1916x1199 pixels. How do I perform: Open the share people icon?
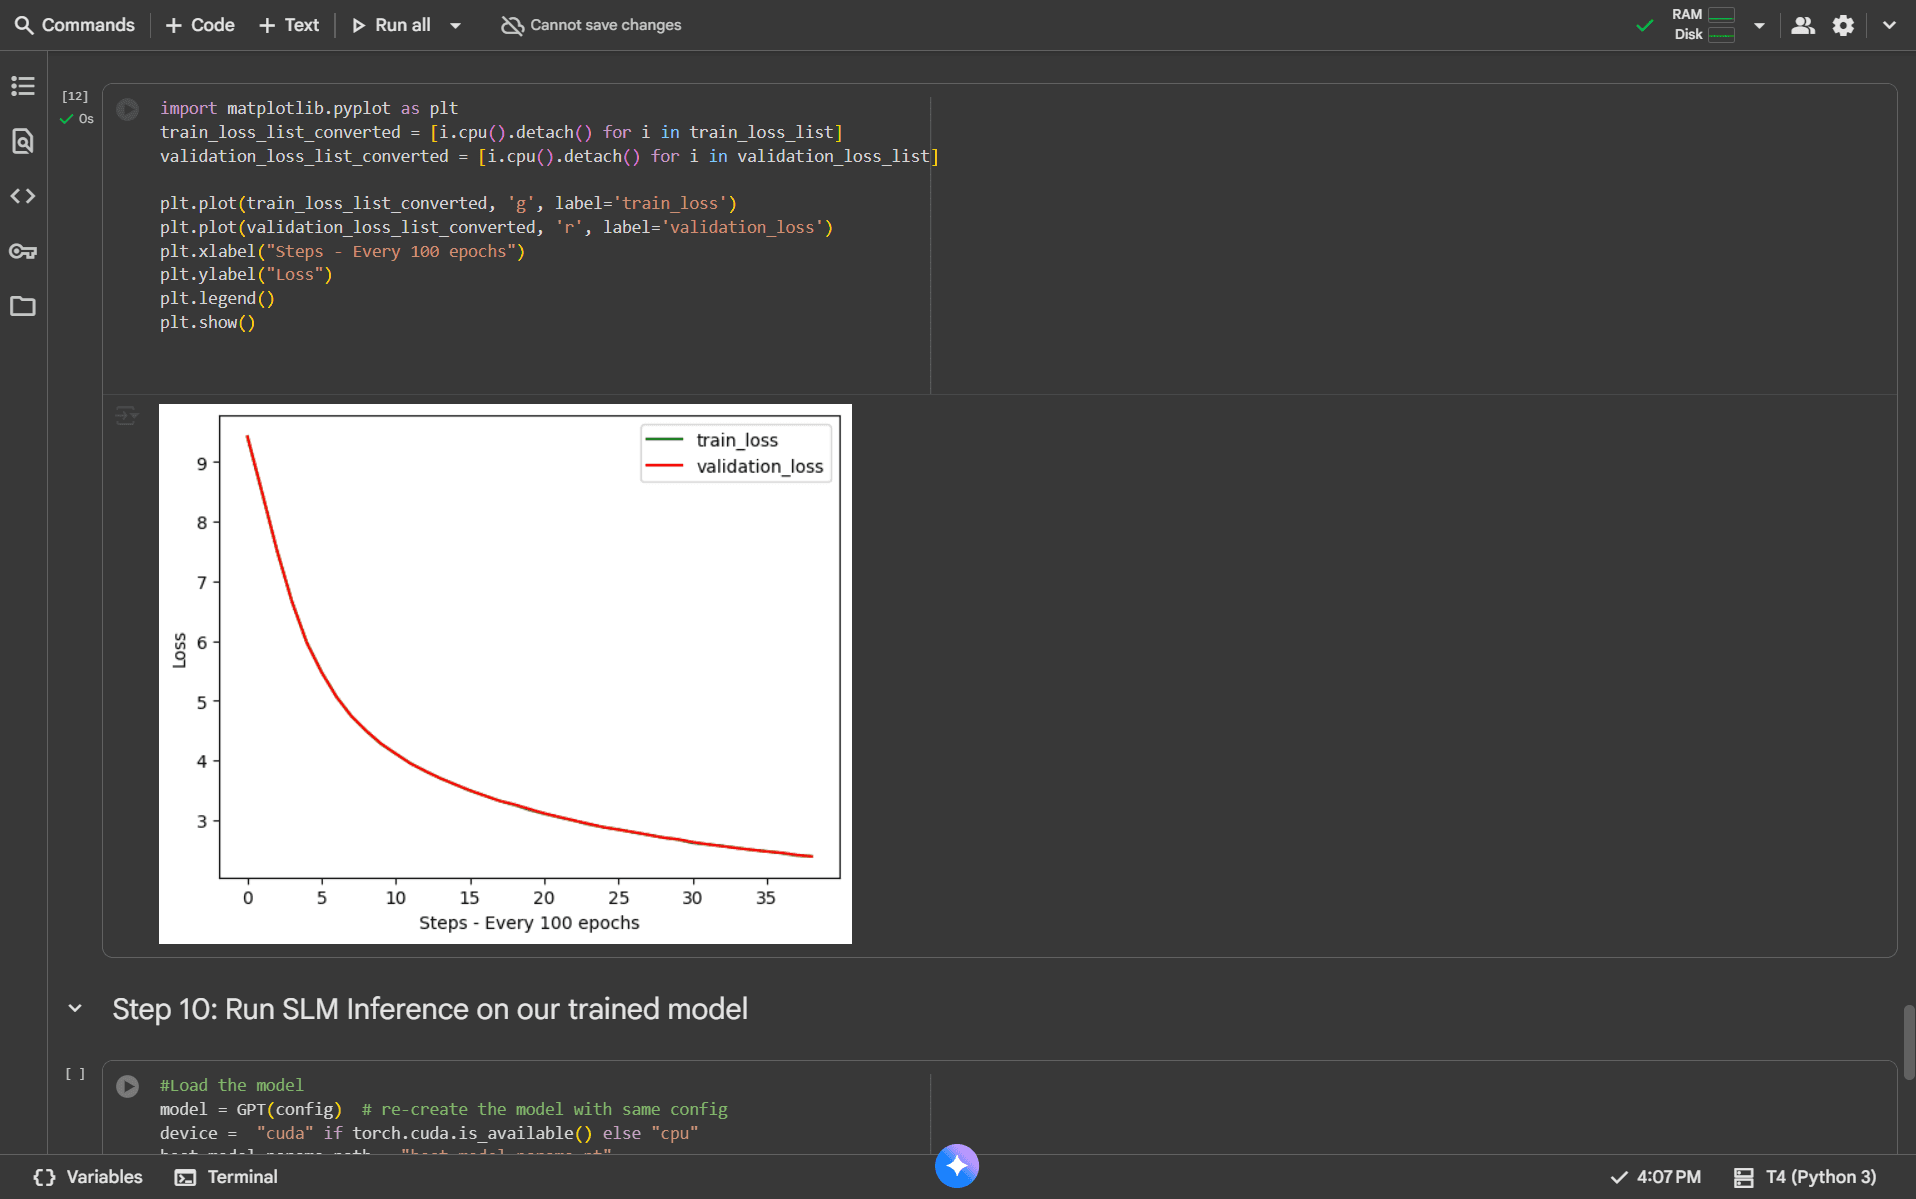[1803, 25]
